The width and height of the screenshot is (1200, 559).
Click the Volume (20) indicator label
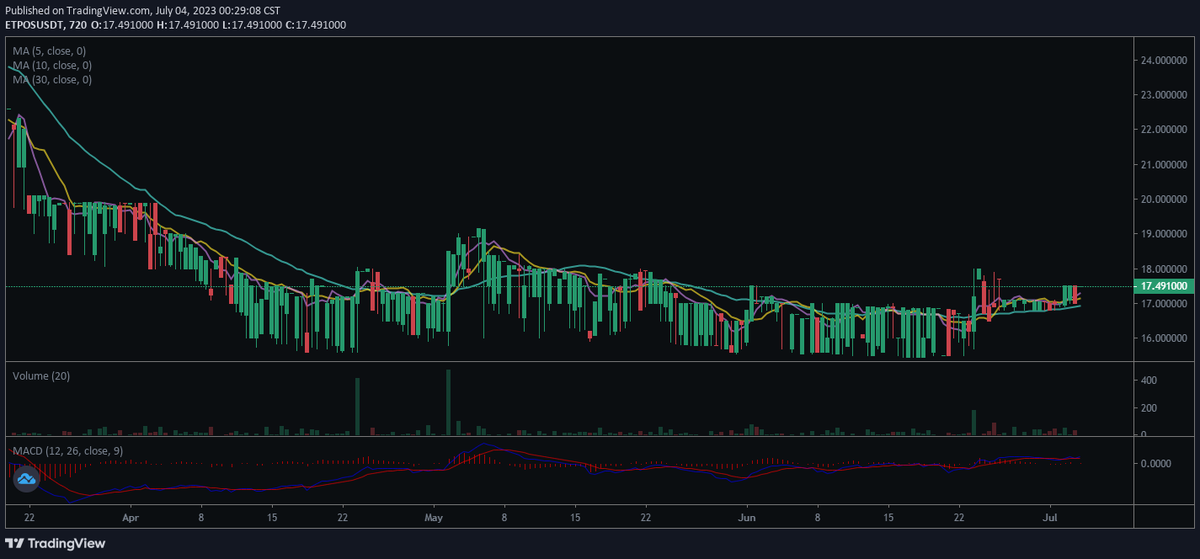coord(41,376)
